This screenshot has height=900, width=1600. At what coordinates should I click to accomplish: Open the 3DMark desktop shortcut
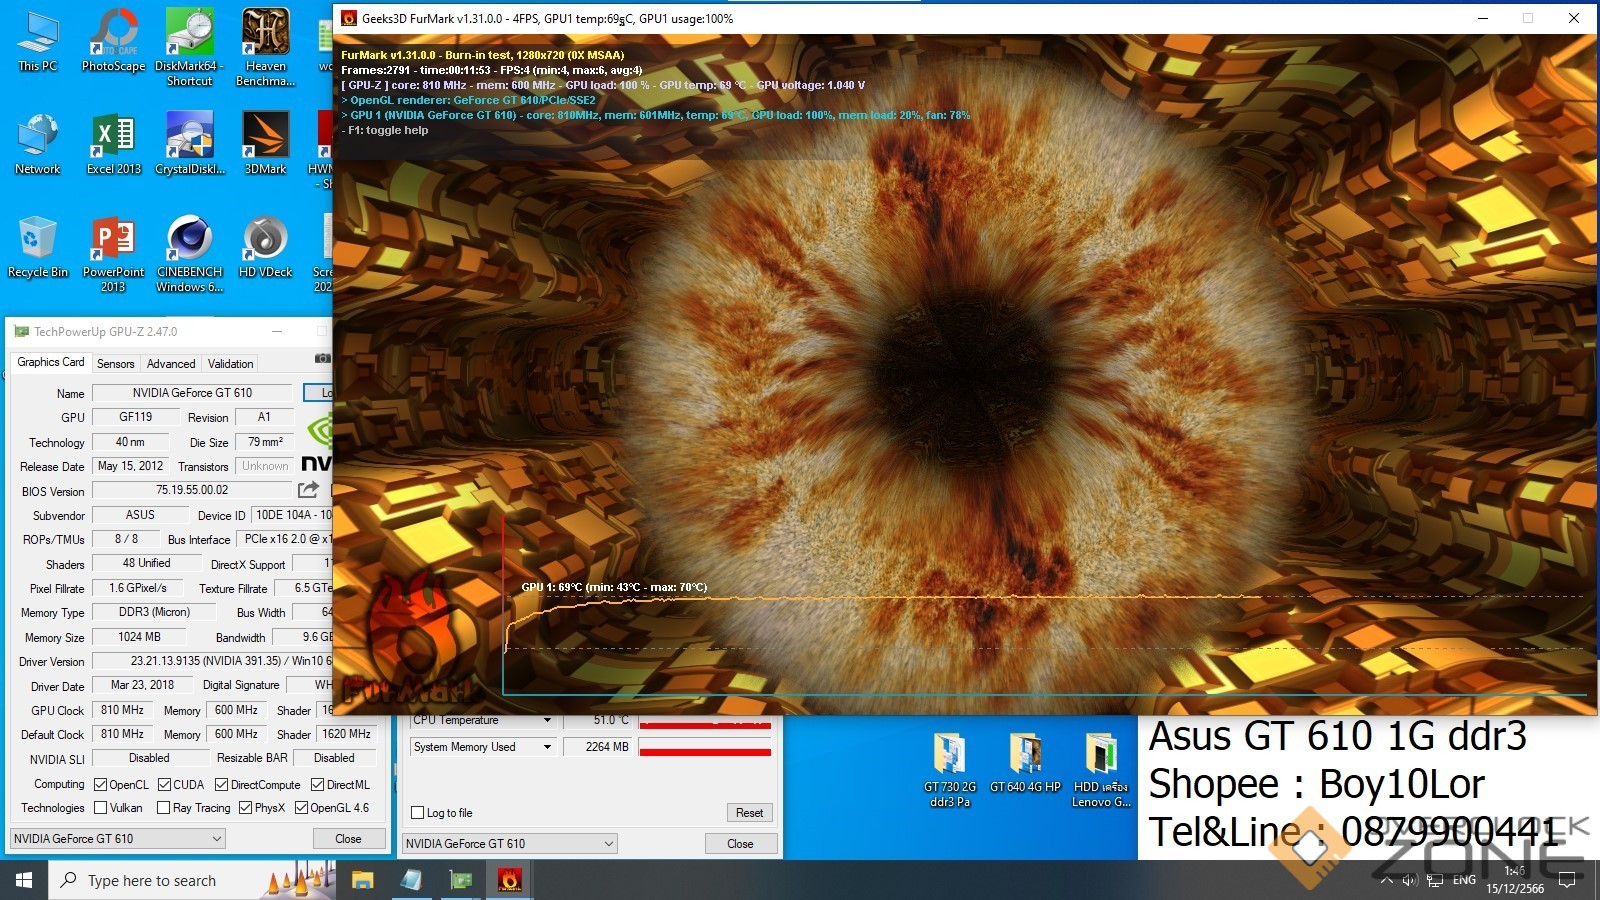point(265,142)
